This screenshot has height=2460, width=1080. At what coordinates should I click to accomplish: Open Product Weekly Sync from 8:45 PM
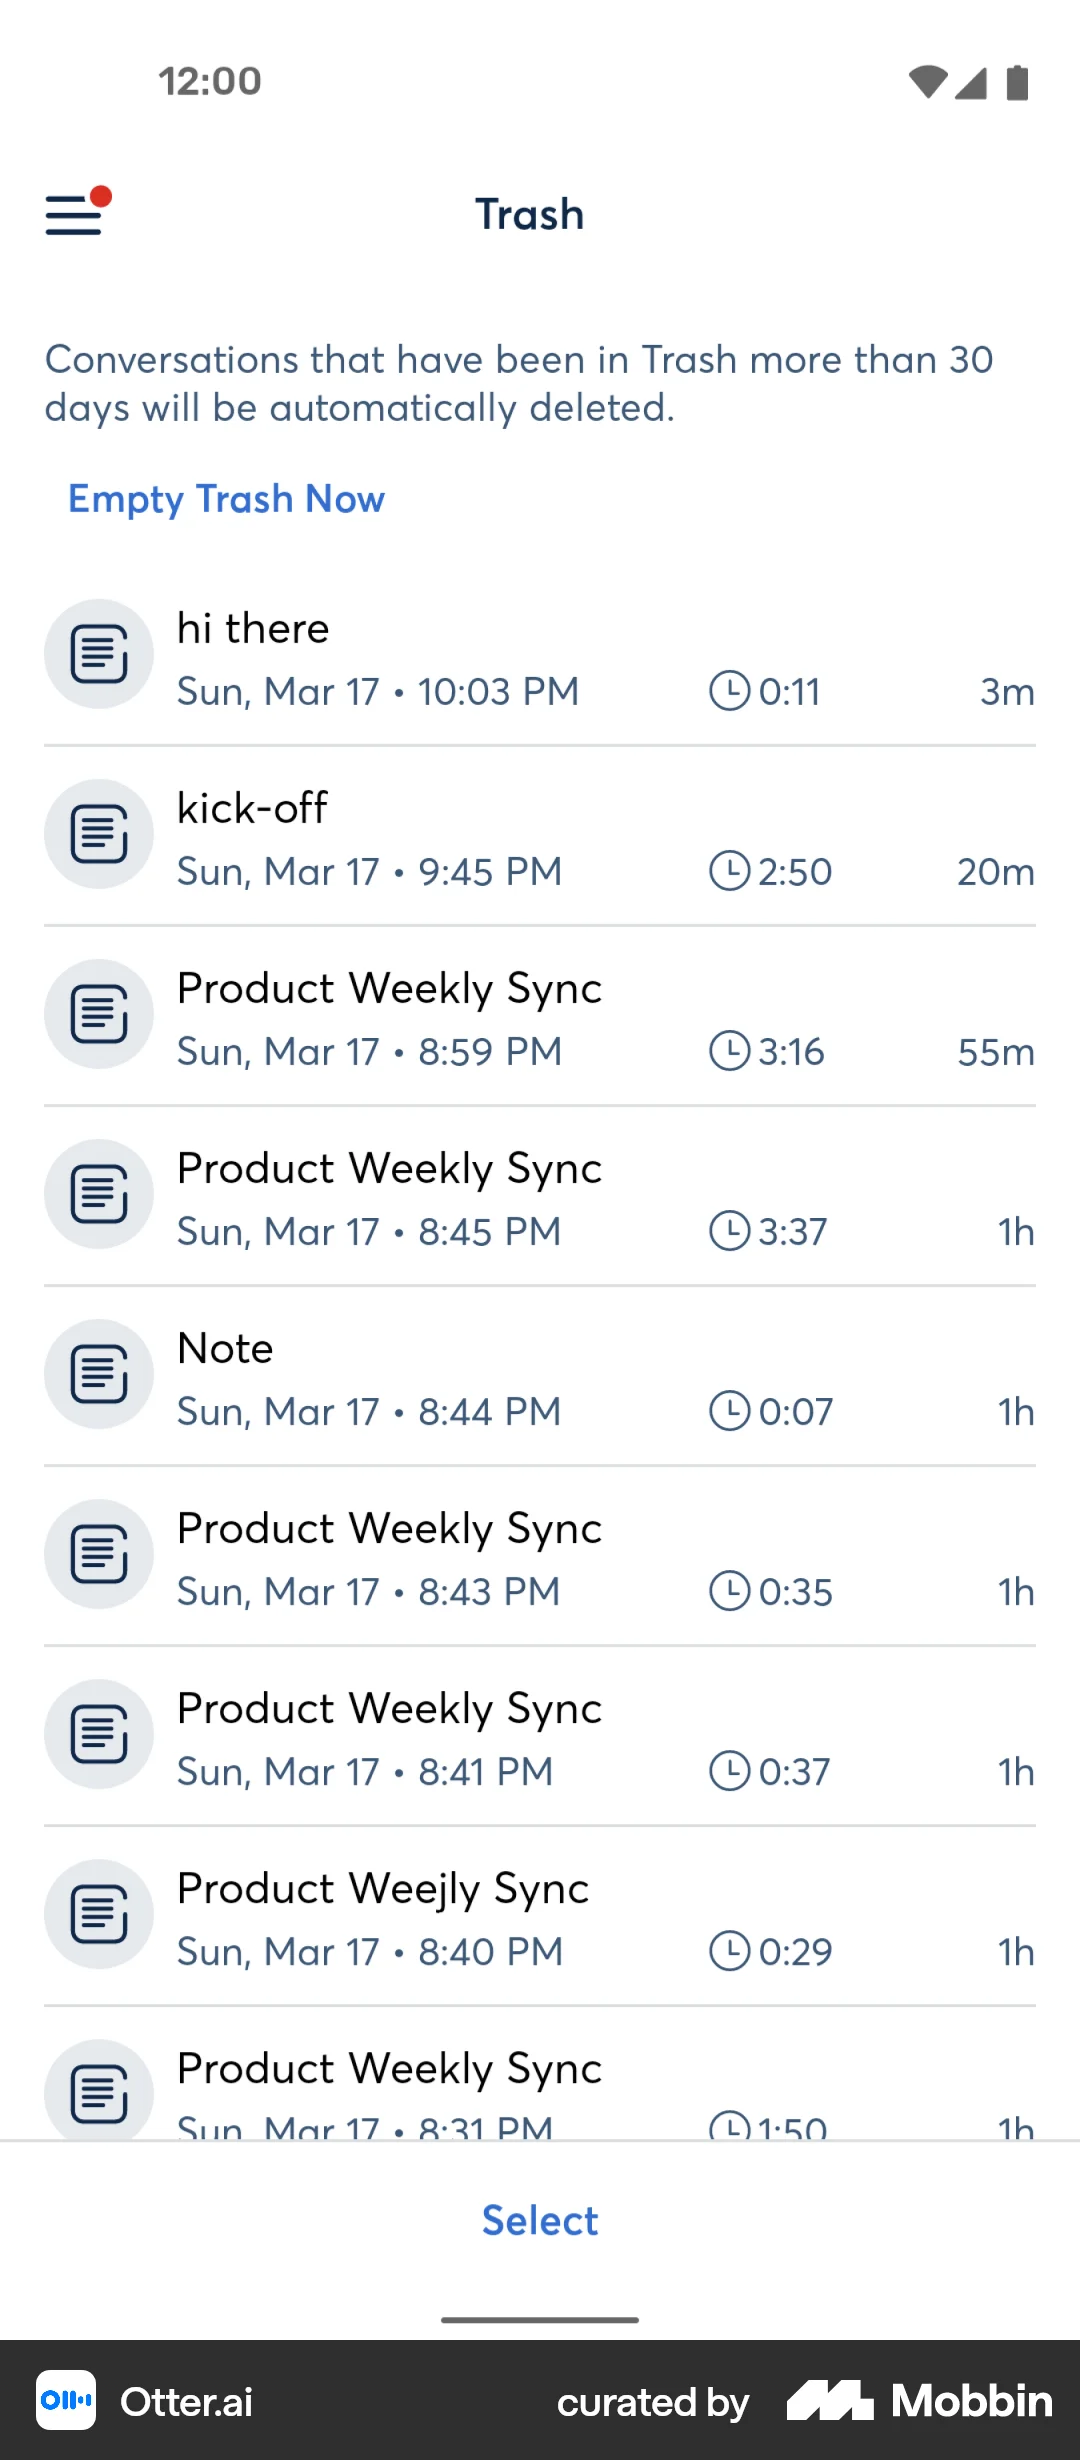(x=389, y=1169)
